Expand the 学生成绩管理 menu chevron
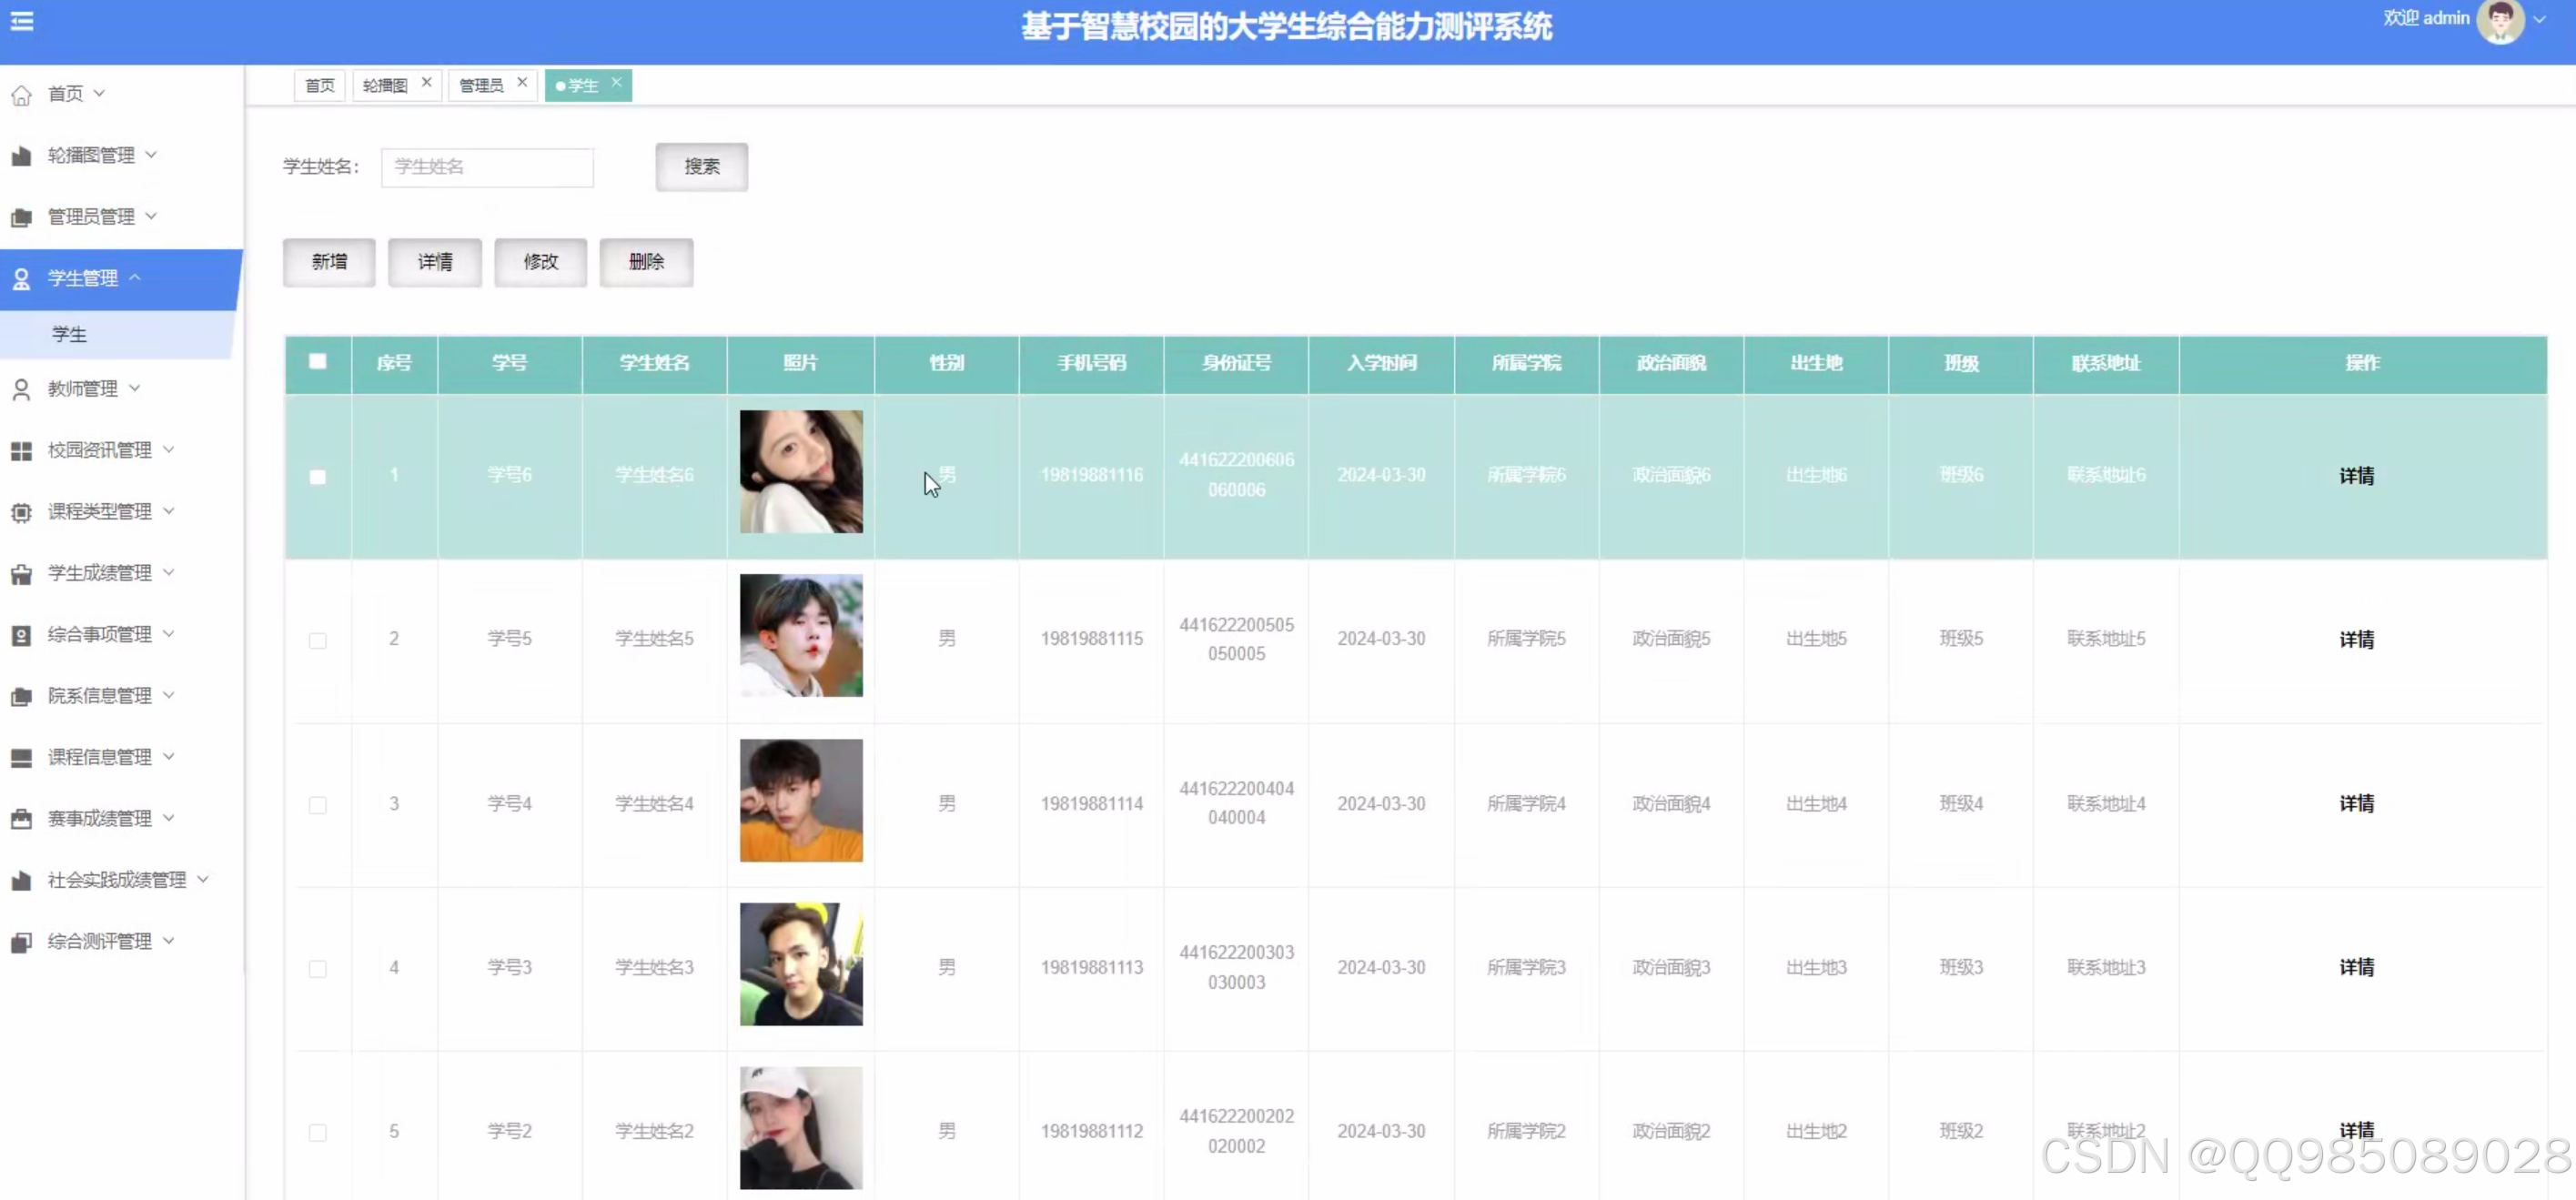This screenshot has width=2576, height=1200. pos(169,572)
